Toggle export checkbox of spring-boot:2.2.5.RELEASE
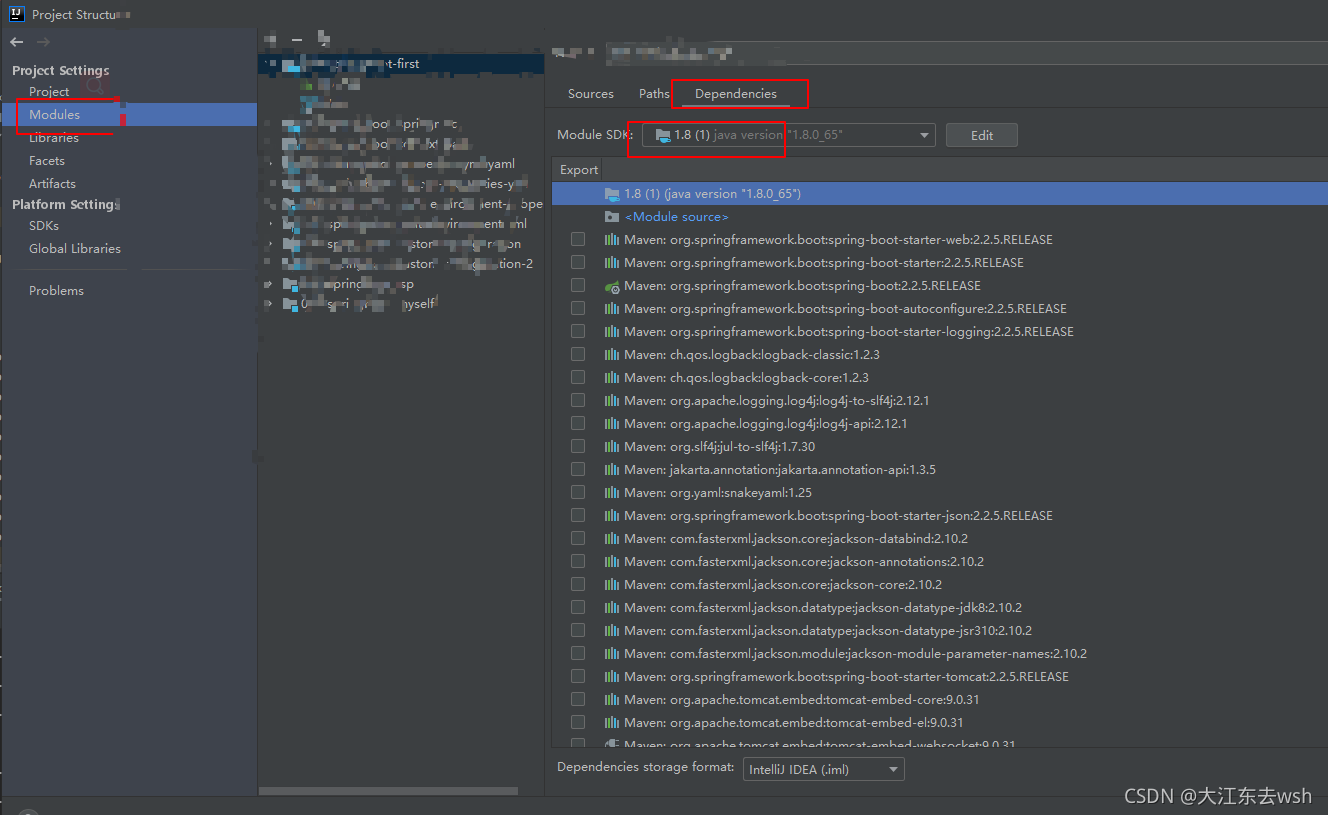The width and height of the screenshot is (1328, 815). point(578,286)
